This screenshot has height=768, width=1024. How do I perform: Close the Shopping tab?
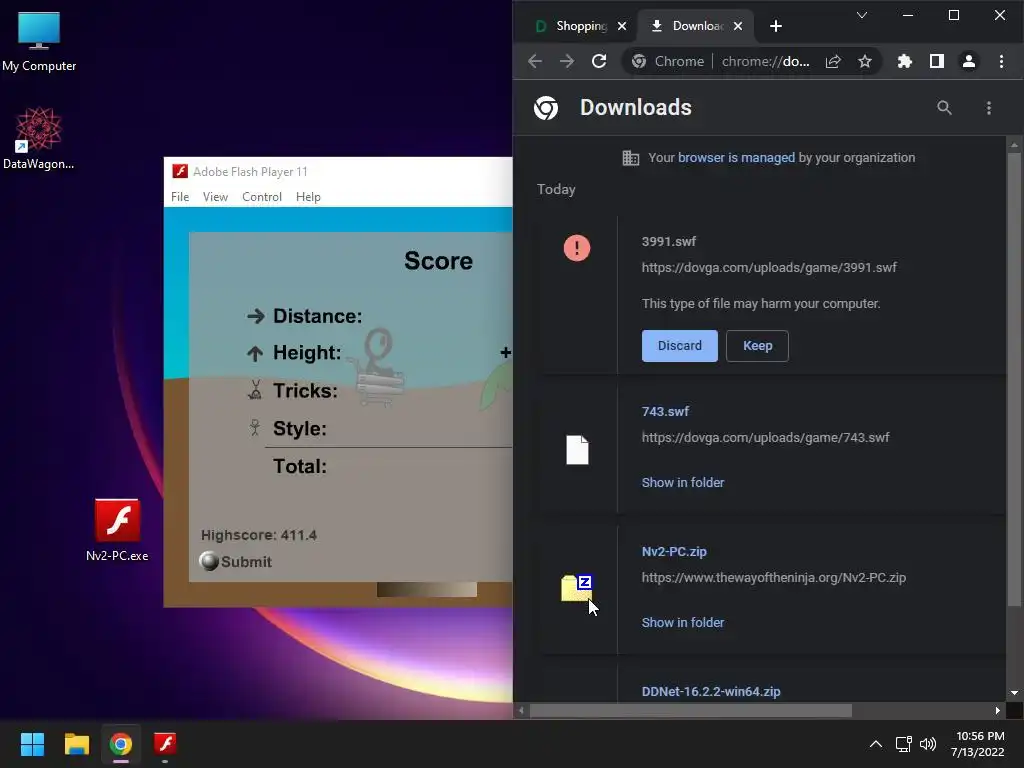click(x=622, y=26)
